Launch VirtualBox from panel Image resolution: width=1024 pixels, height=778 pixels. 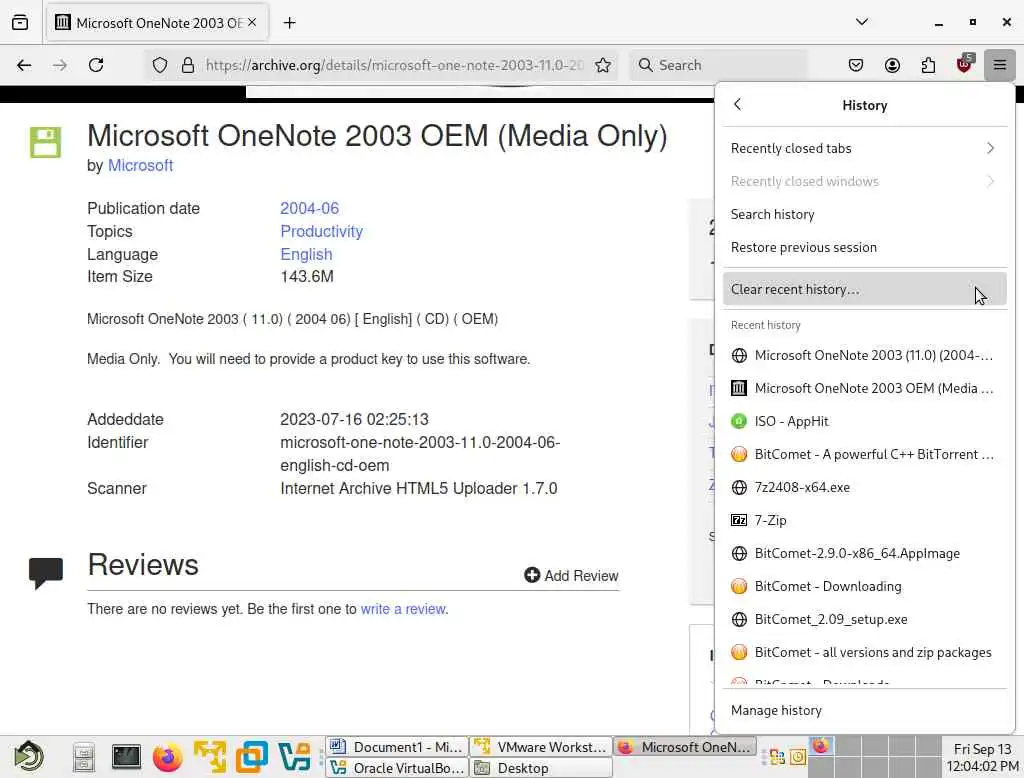tap(294, 757)
